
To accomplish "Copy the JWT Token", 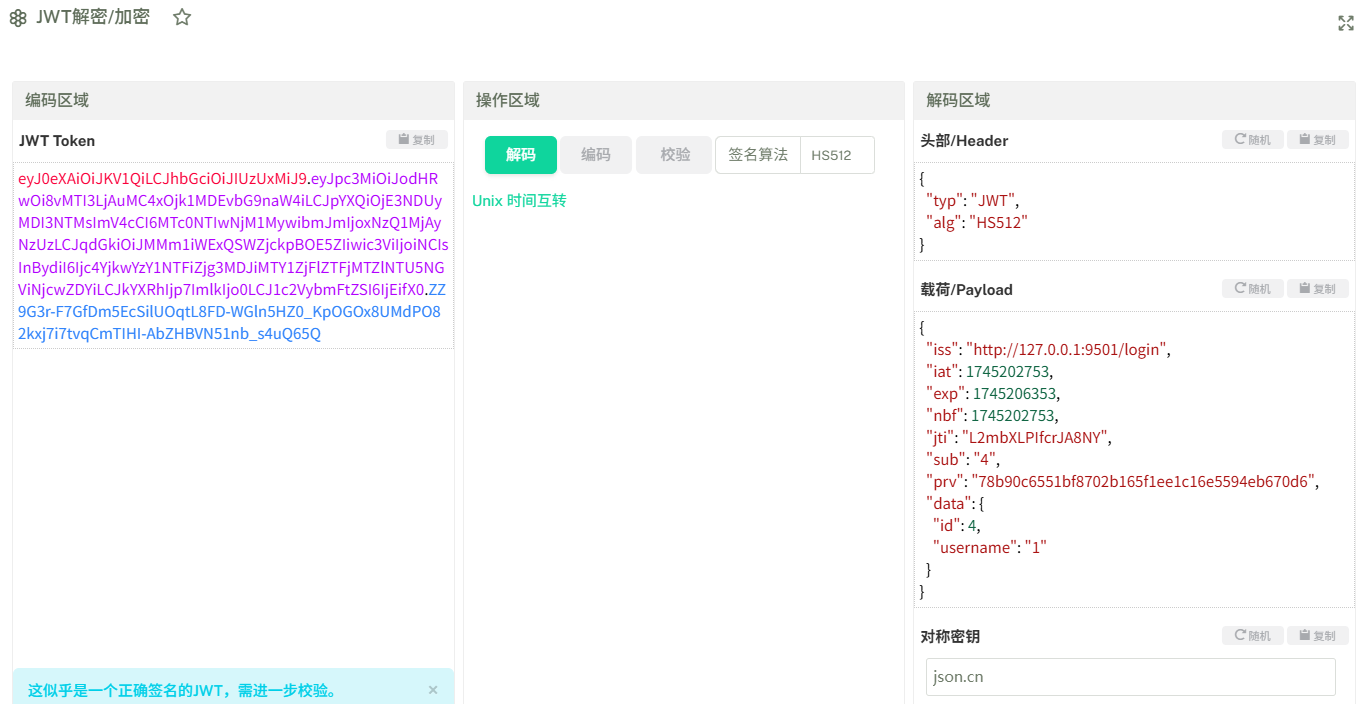I will tap(417, 140).
